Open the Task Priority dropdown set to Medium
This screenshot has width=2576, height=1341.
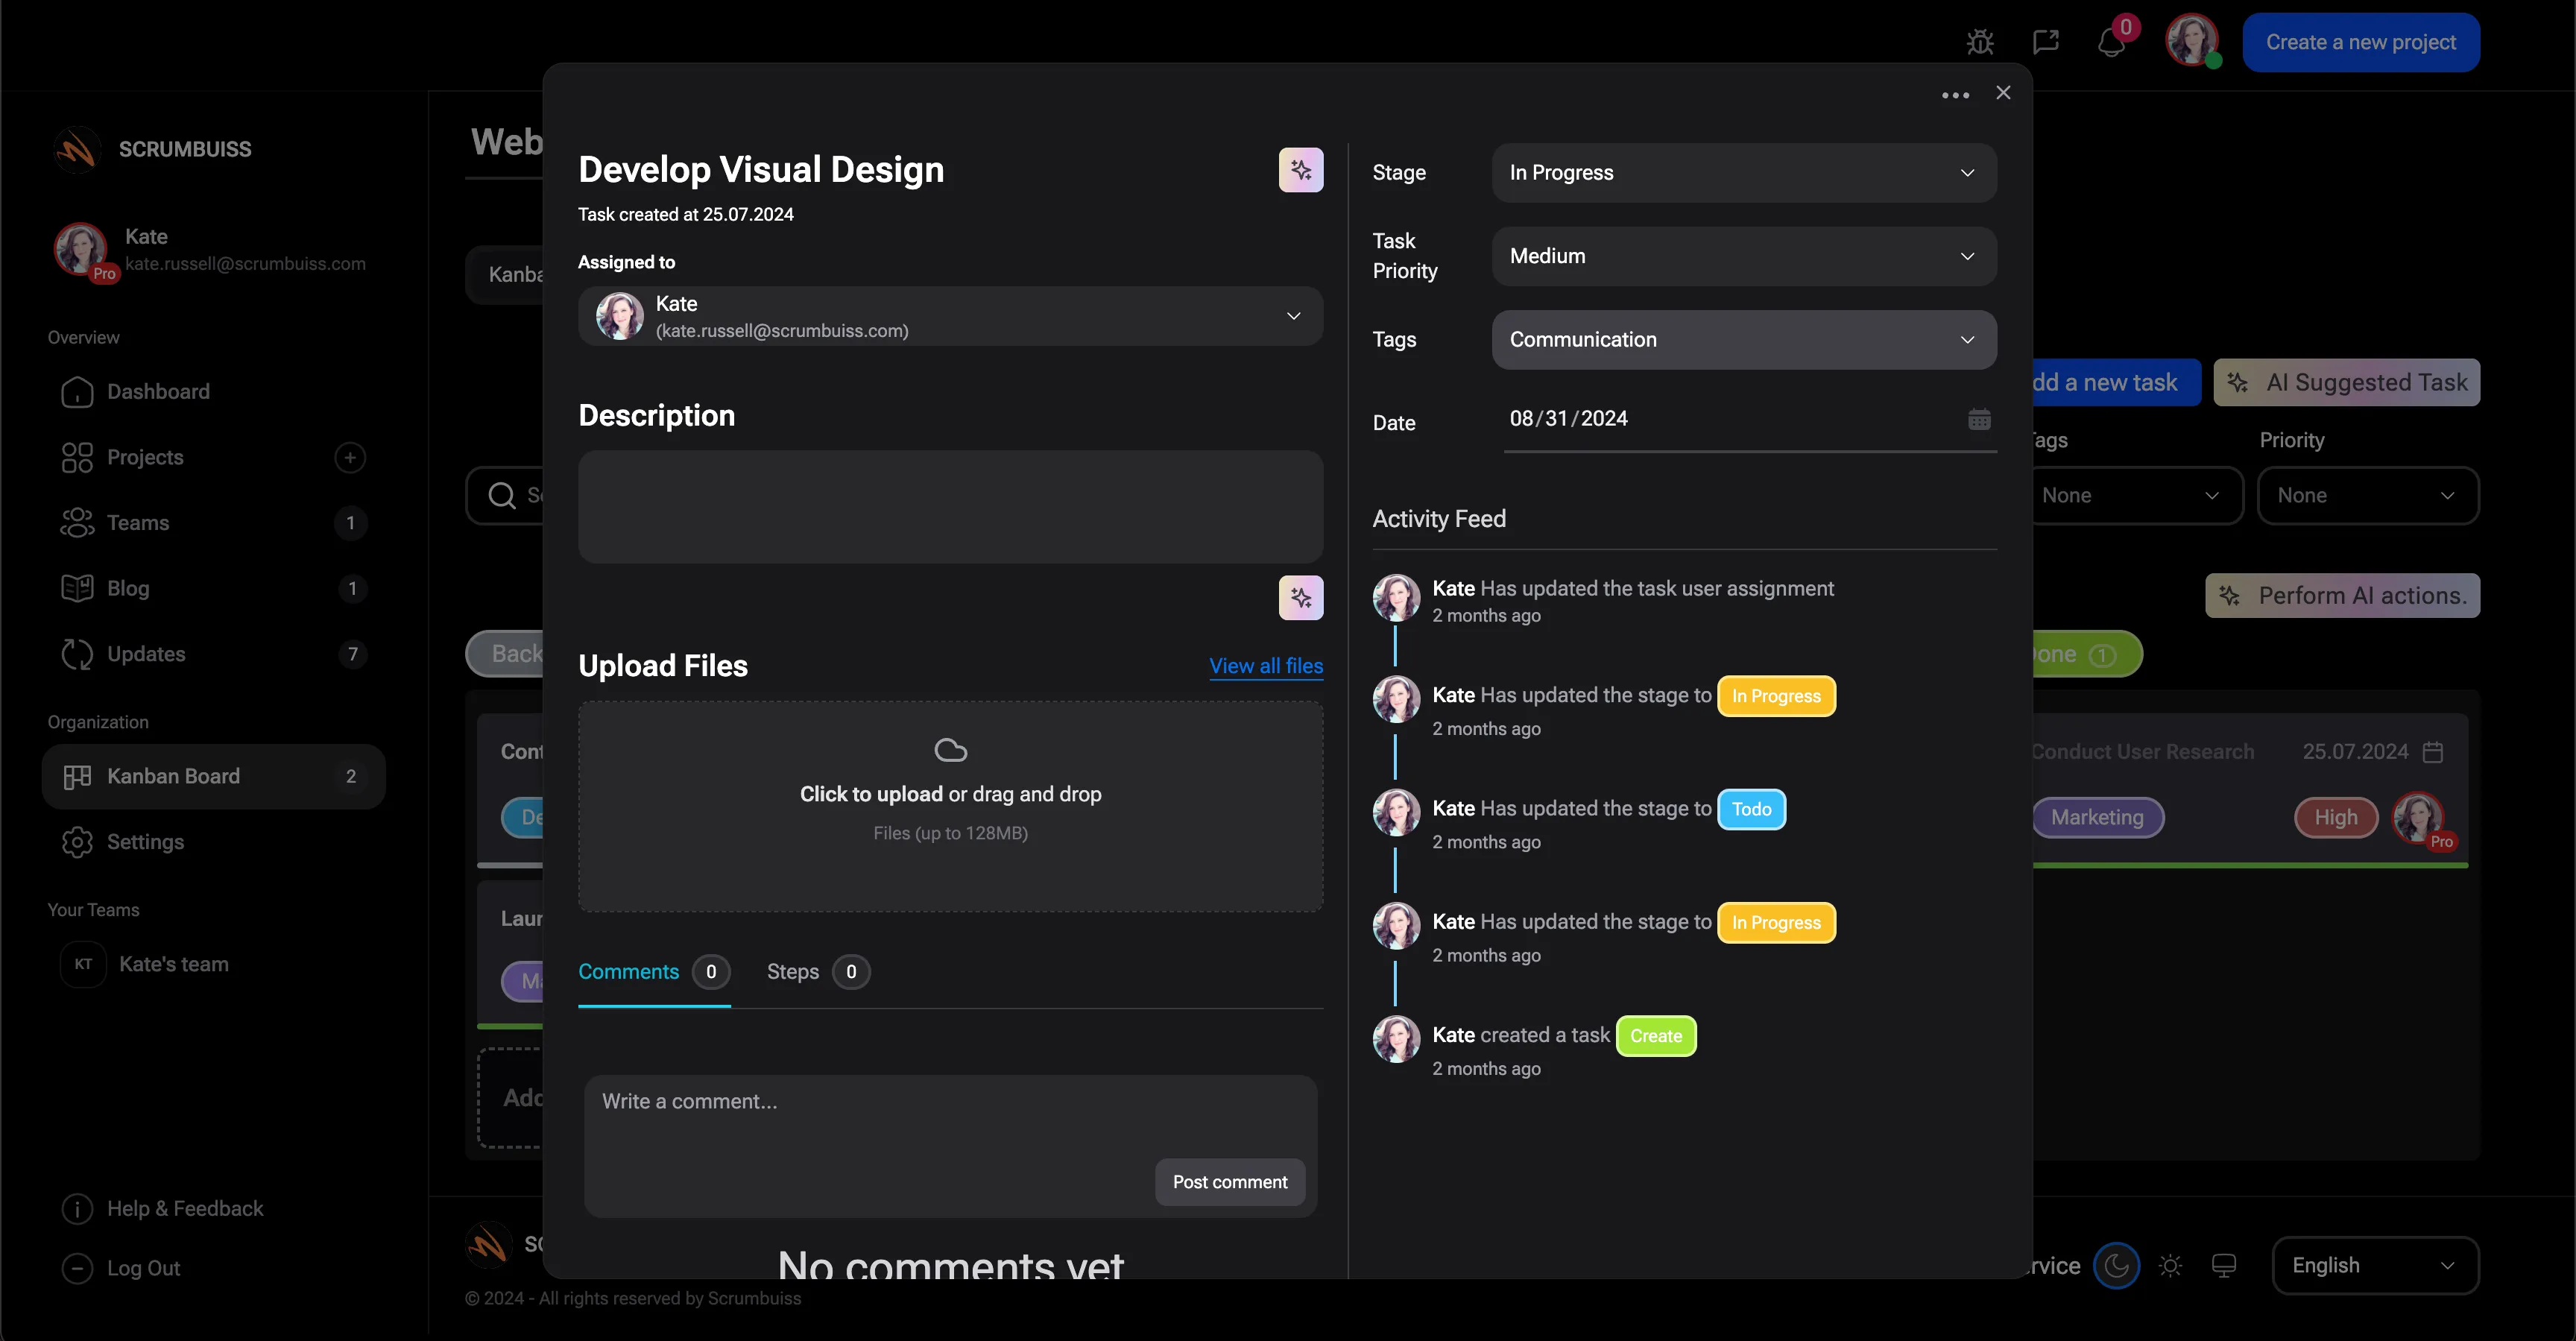point(1743,256)
